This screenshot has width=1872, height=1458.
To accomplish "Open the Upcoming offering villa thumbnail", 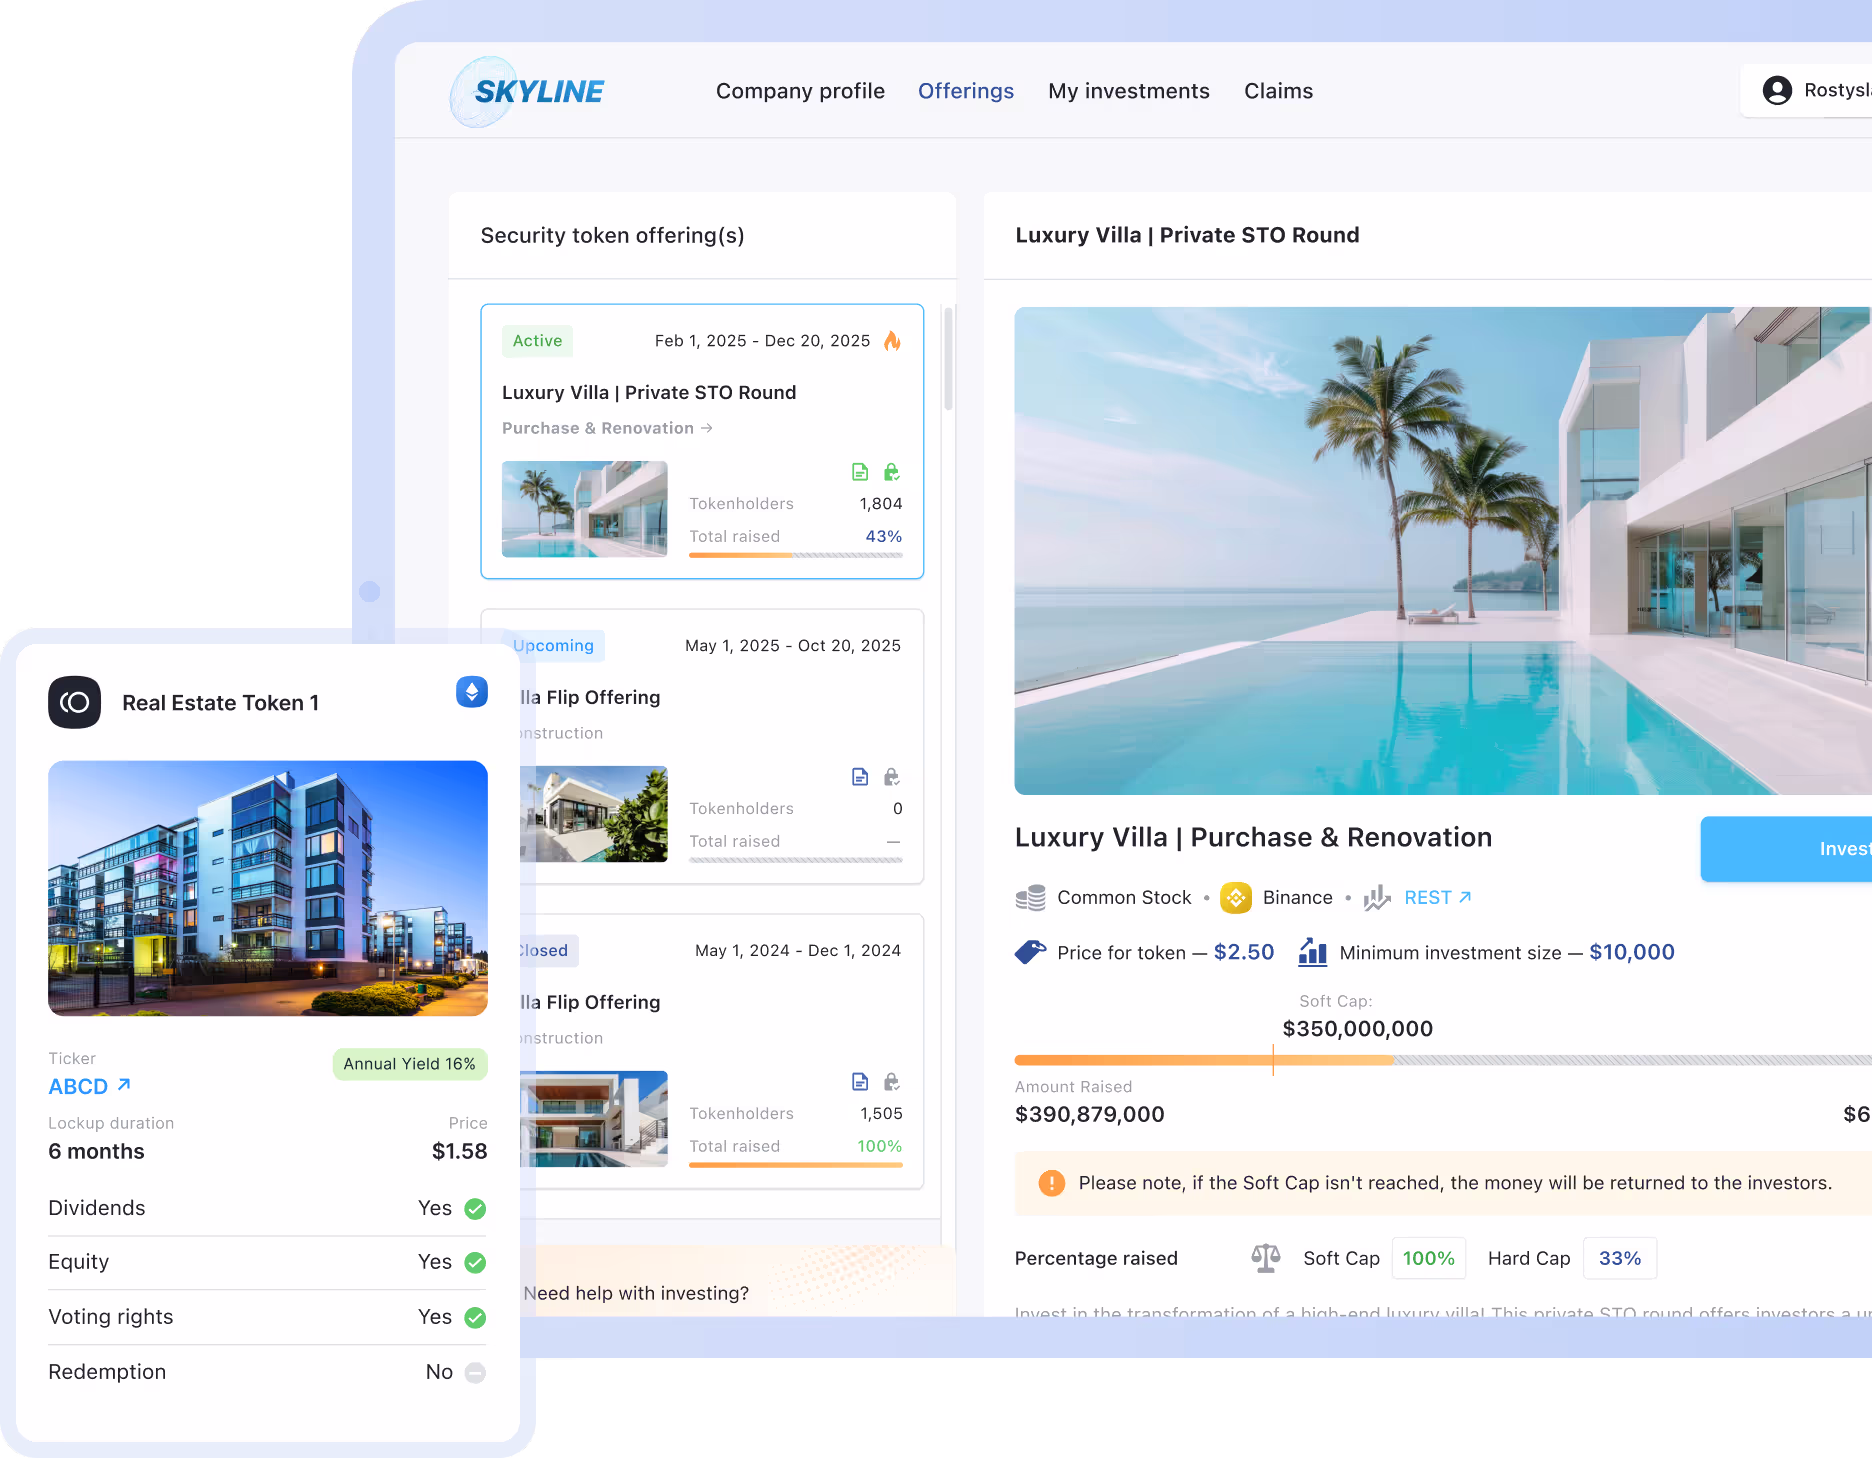I will click(594, 814).
